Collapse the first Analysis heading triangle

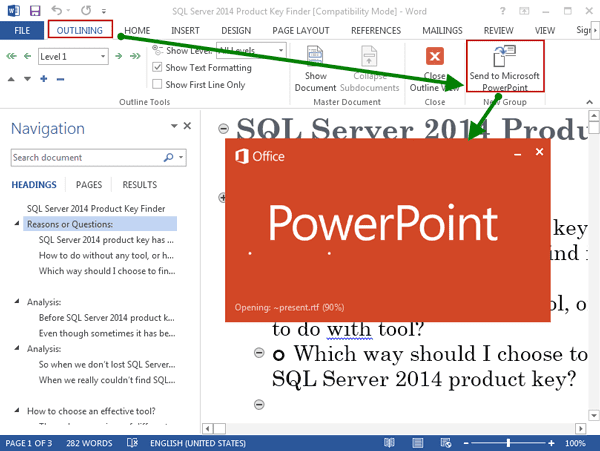coord(17,301)
